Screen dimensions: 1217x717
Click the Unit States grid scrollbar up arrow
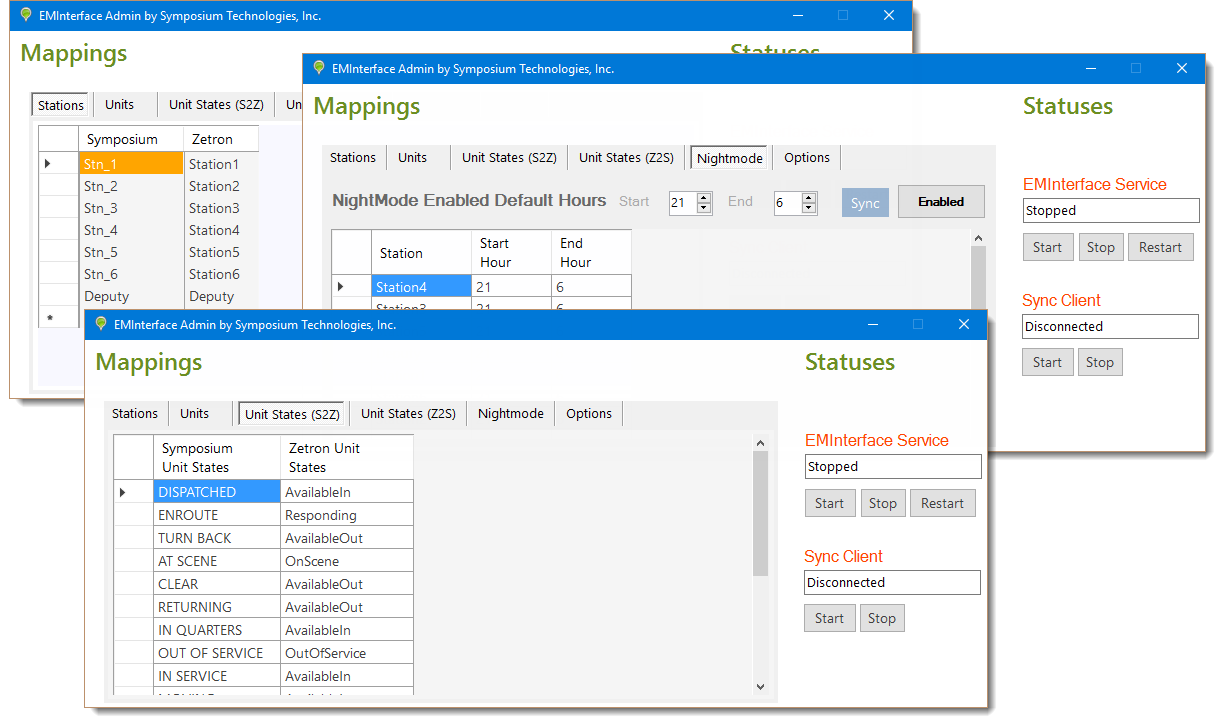point(760,443)
